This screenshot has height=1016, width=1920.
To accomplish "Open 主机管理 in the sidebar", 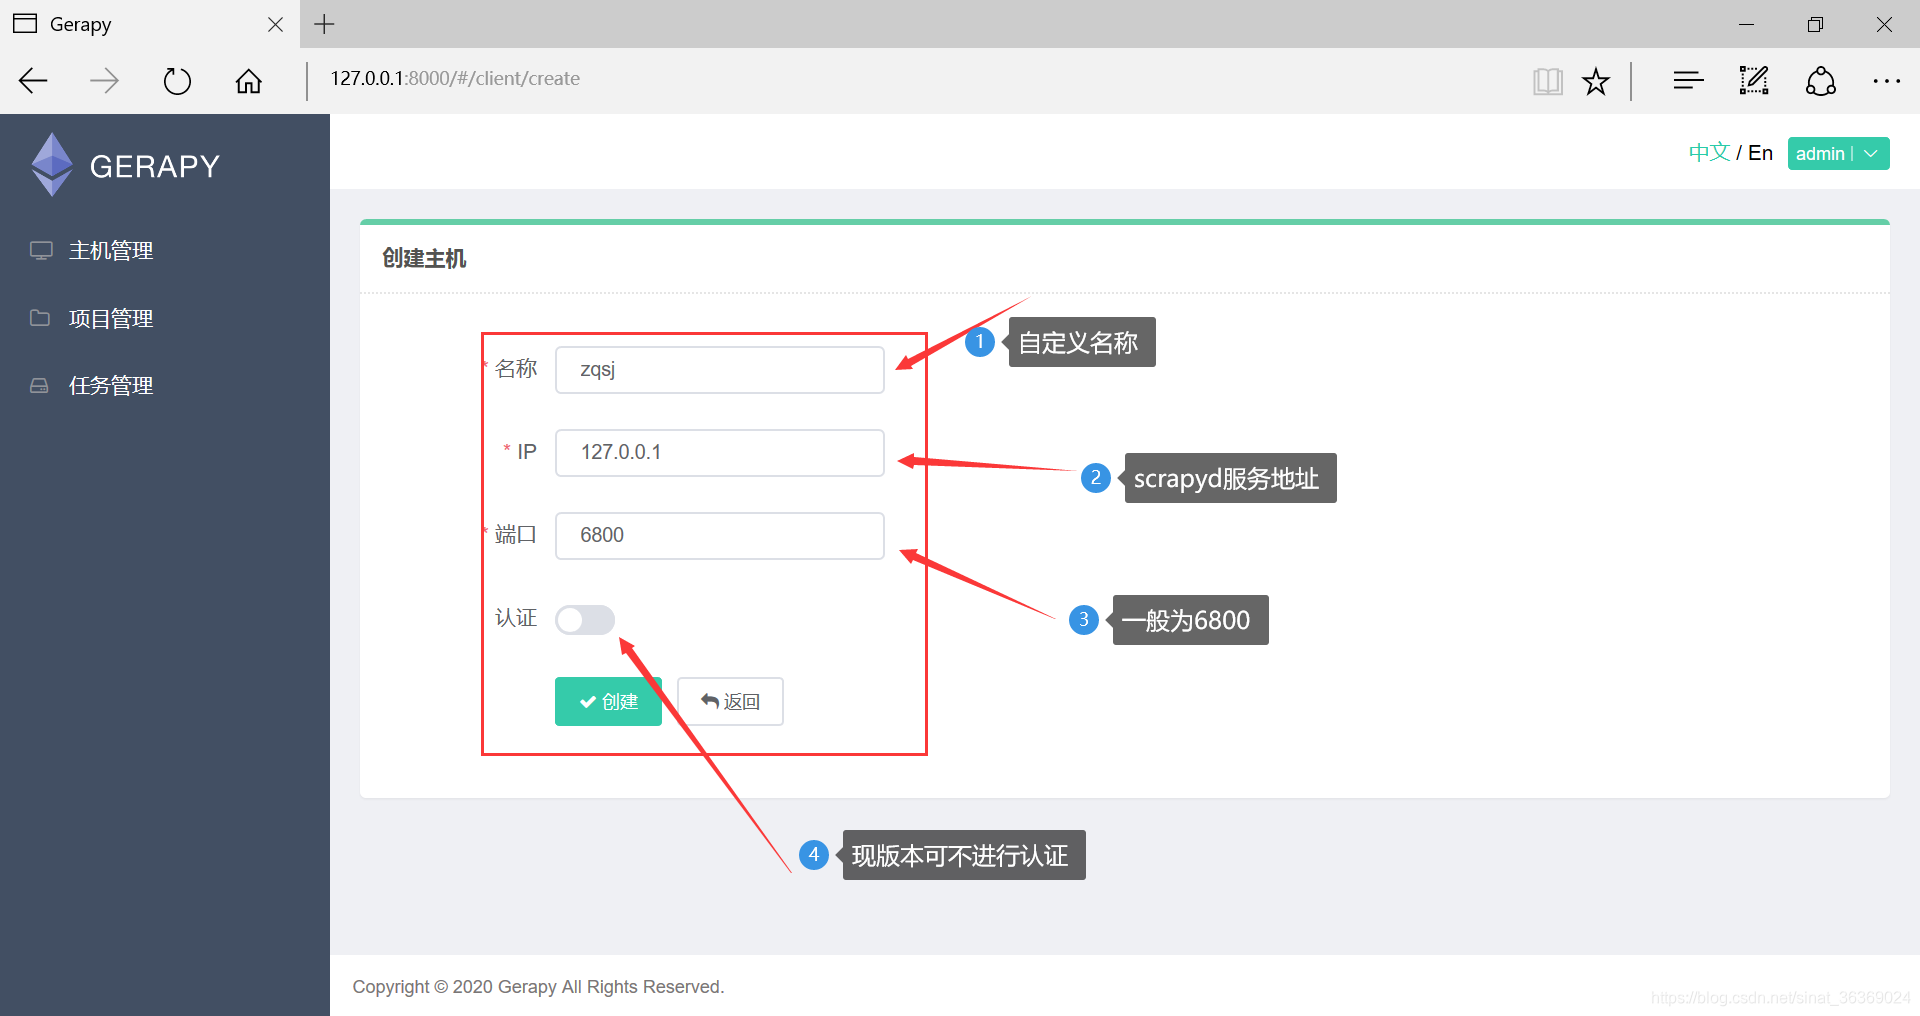I will pos(110,251).
